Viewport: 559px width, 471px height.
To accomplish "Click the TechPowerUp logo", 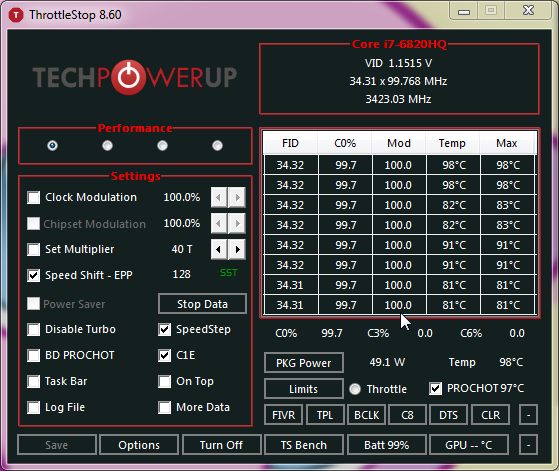I will point(135,77).
